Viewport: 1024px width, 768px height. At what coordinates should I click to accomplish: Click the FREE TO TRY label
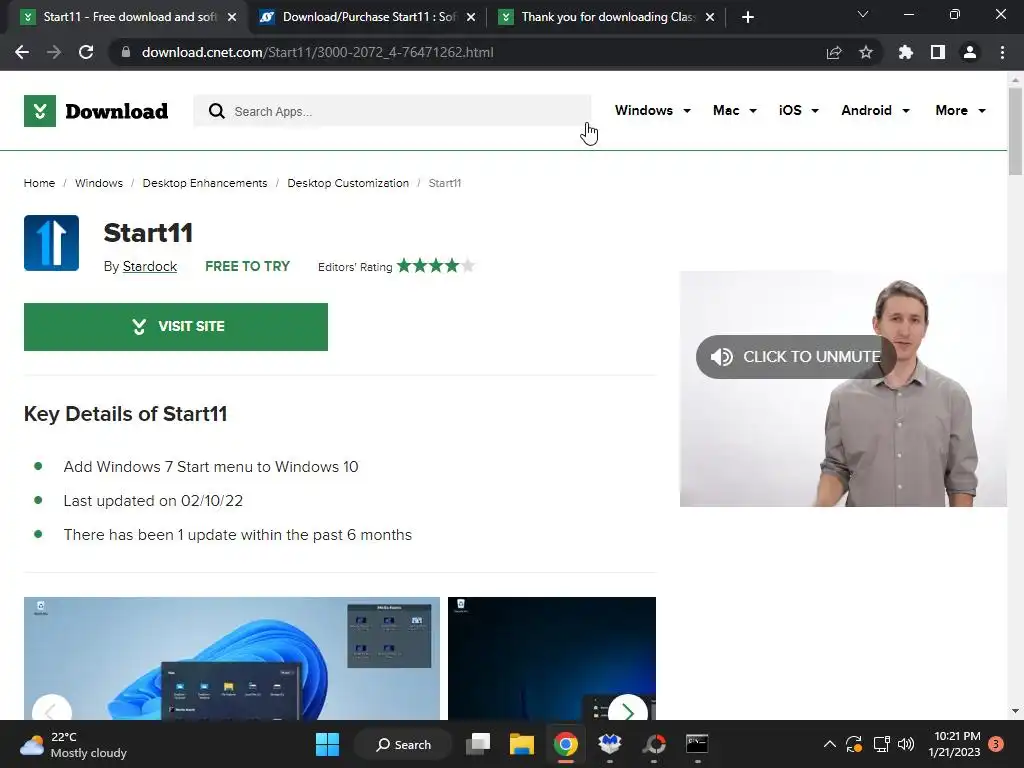click(x=248, y=266)
